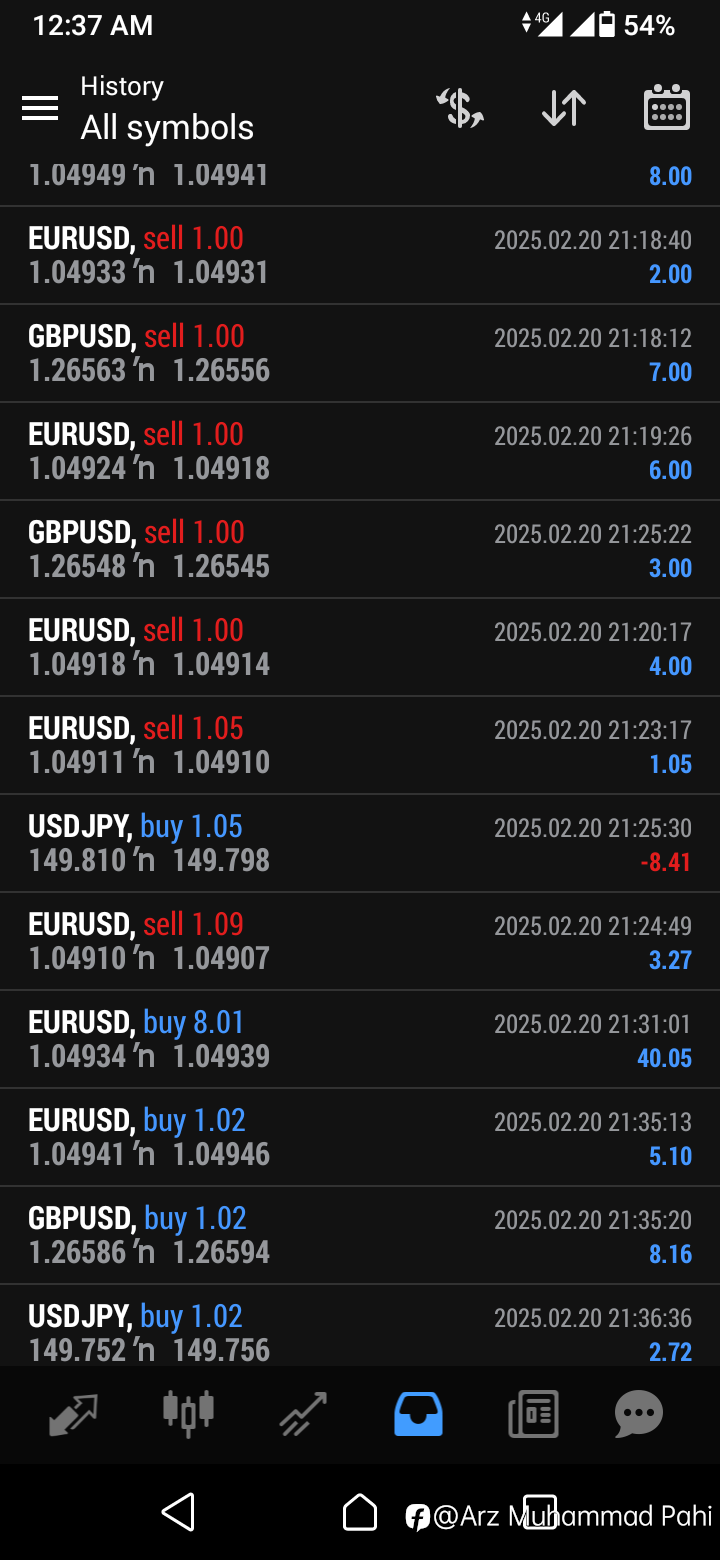This screenshot has height=1560, width=720.
Task: Open GBPUSD sell at 1.26563 entry
Action: pyautogui.click(x=360, y=353)
